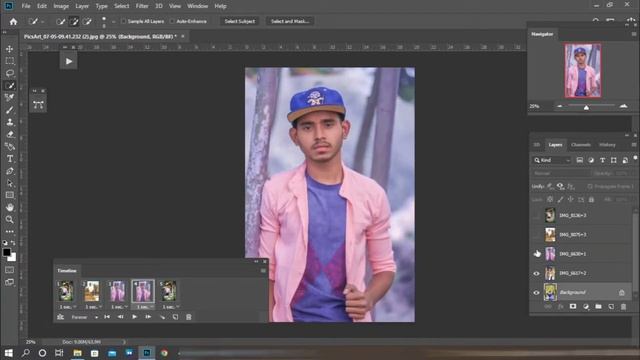Select the Brush tool
This screenshot has height=360, width=640.
10,110
